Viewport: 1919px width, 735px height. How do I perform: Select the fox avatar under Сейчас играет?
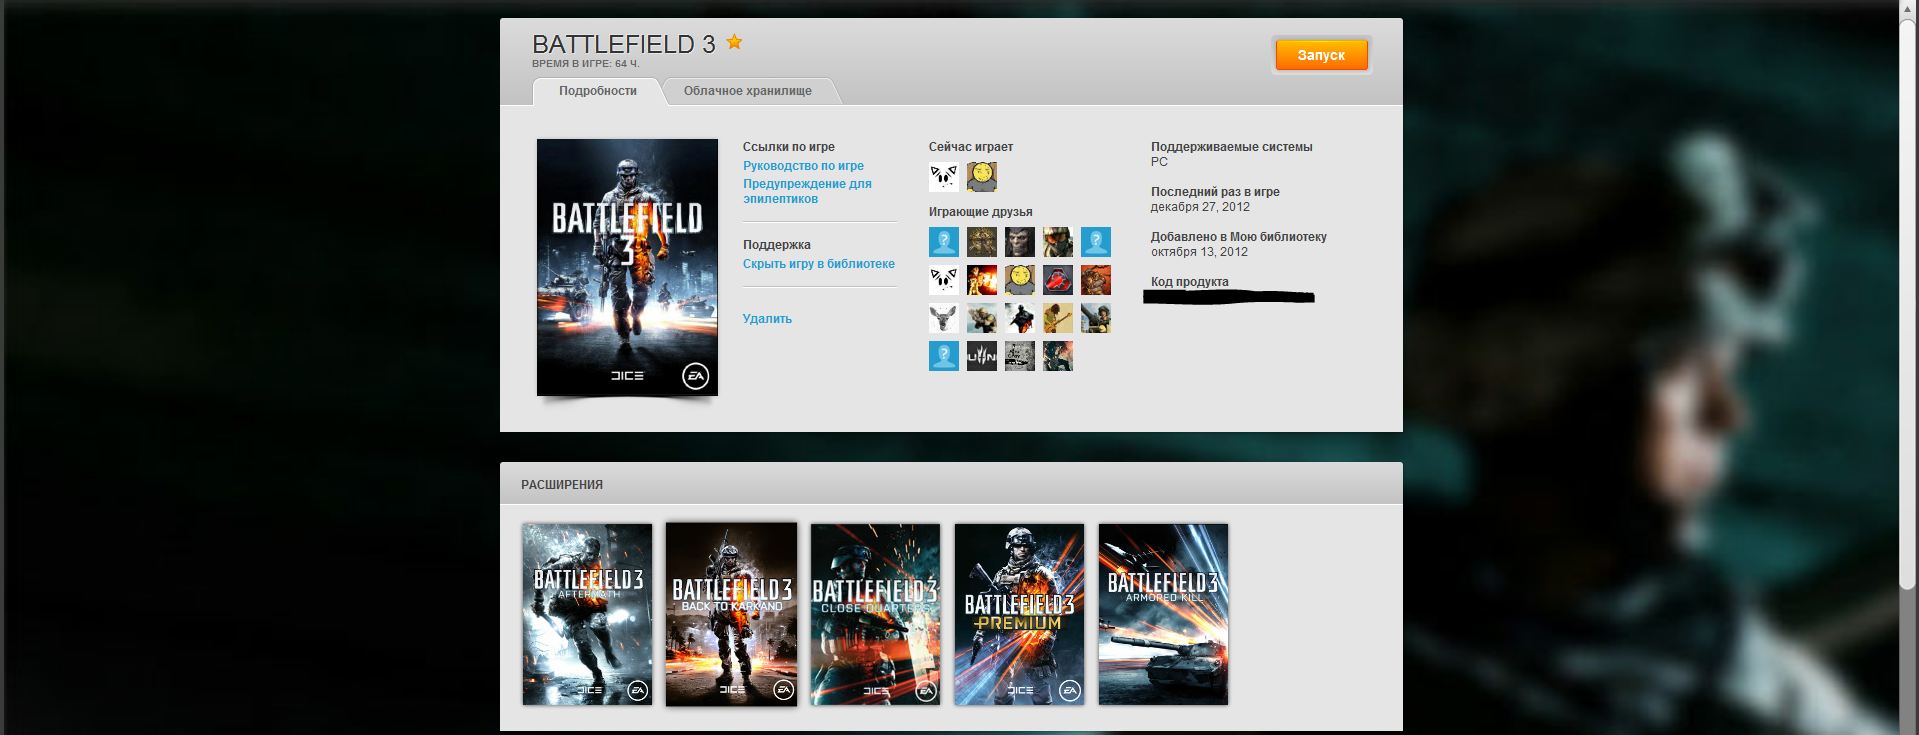point(944,177)
